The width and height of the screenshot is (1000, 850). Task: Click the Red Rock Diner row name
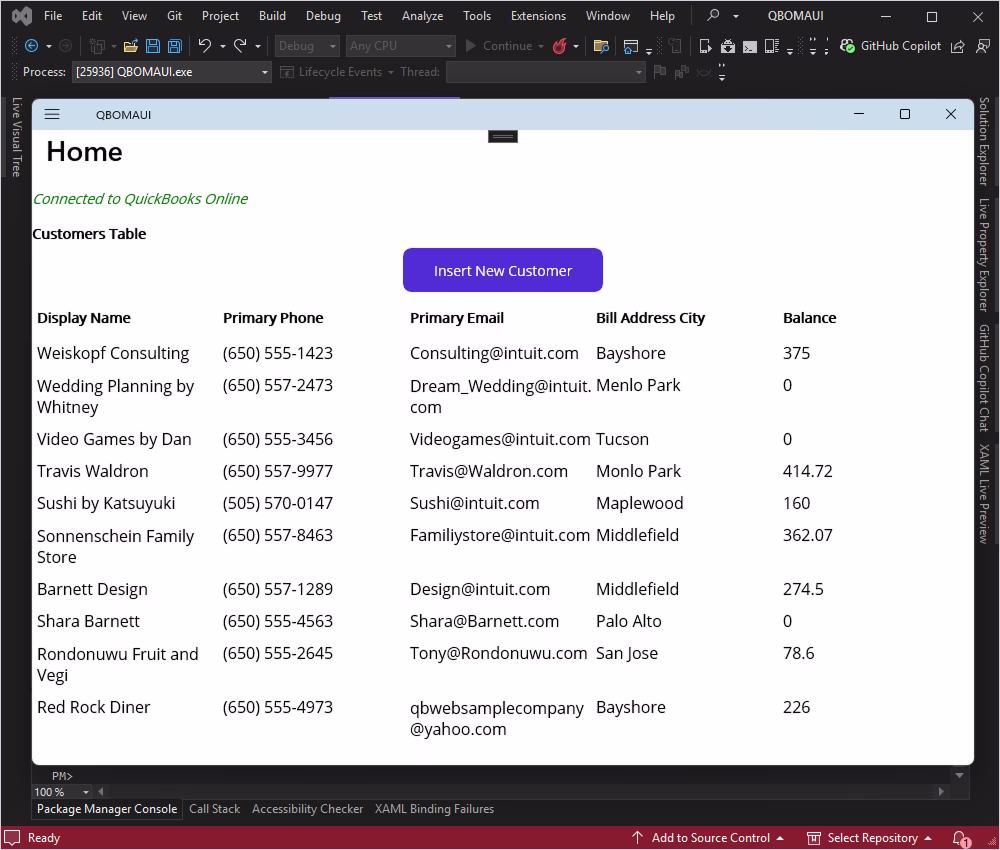pyautogui.click(x=94, y=707)
